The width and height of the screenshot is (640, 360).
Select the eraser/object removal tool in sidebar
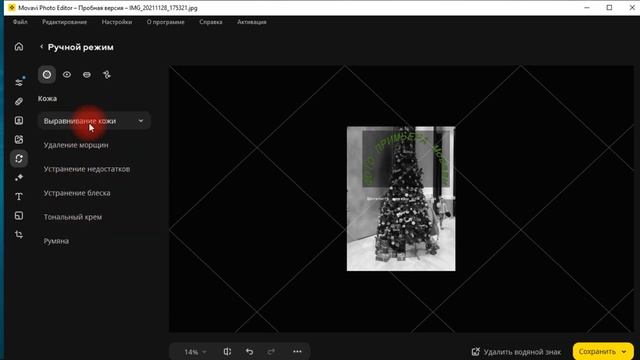pyautogui.click(x=19, y=101)
